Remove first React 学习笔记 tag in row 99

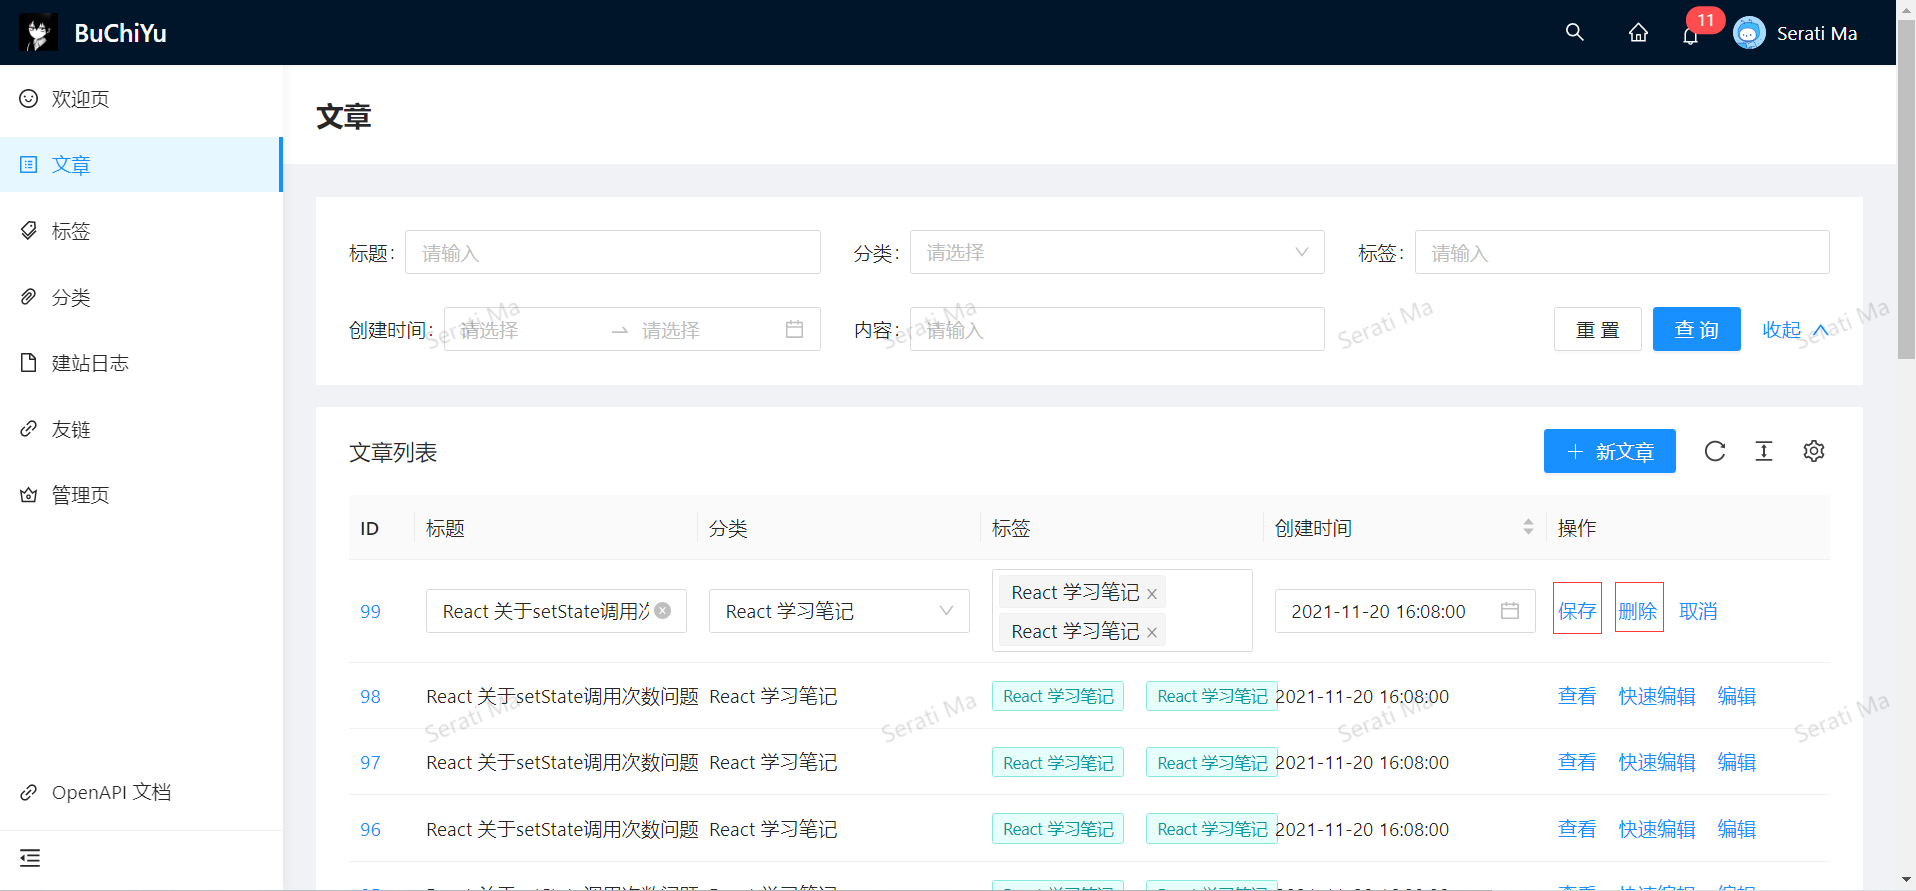click(x=1152, y=594)
